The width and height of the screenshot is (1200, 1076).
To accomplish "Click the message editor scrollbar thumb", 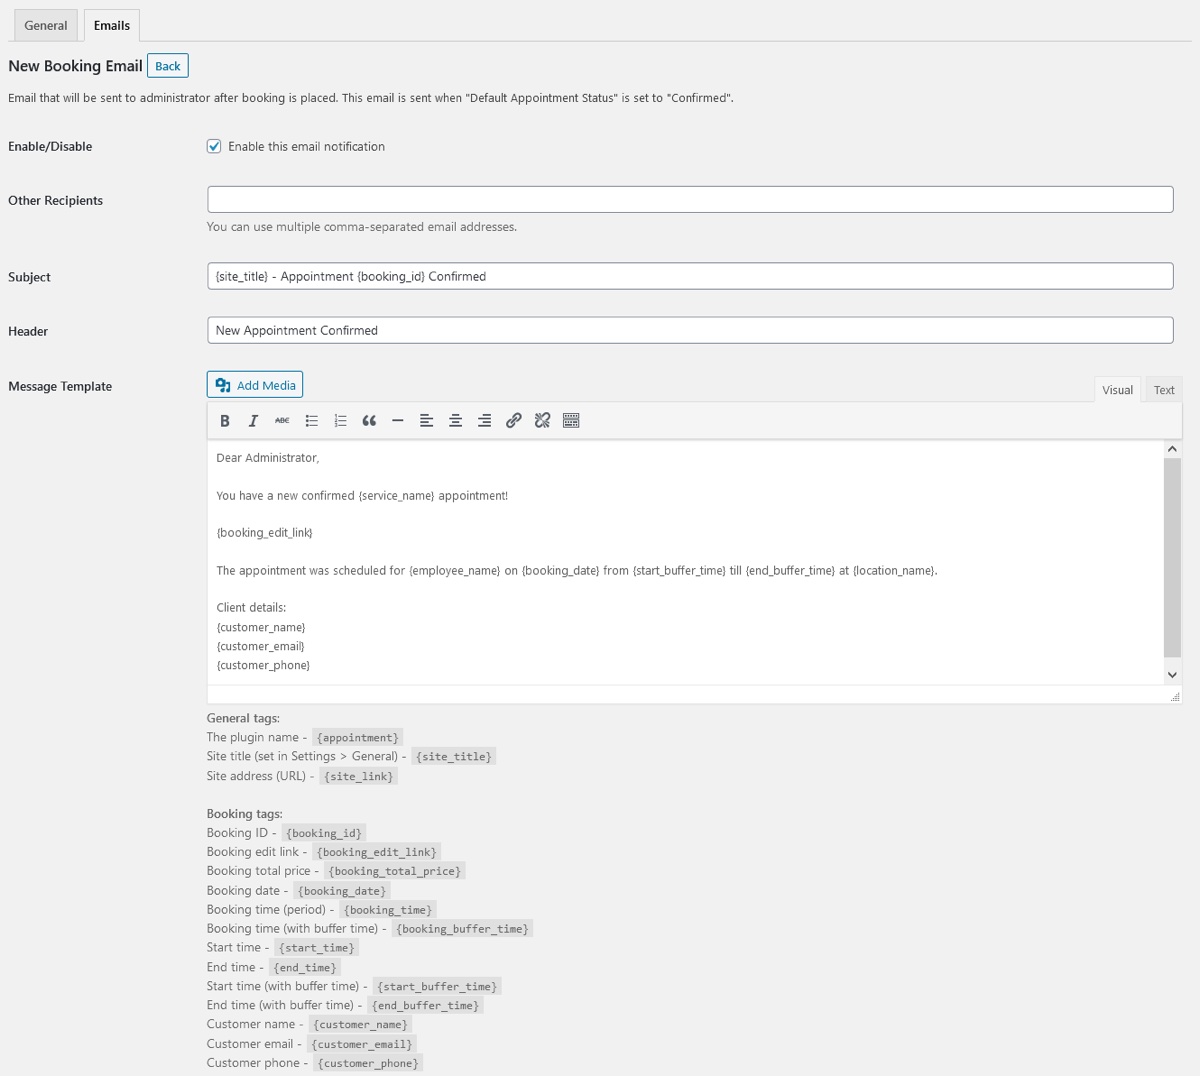I will pos(1172,558).
